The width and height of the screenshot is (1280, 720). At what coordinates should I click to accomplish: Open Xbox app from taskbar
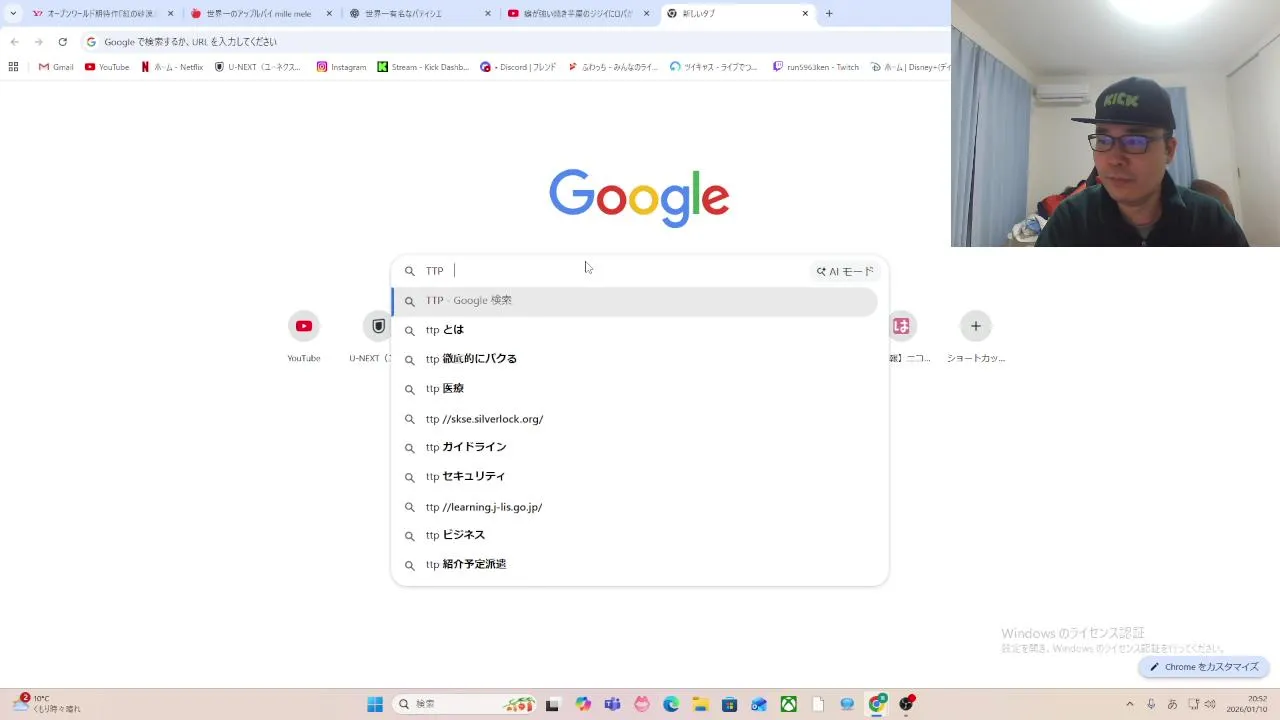coord(789,704)
